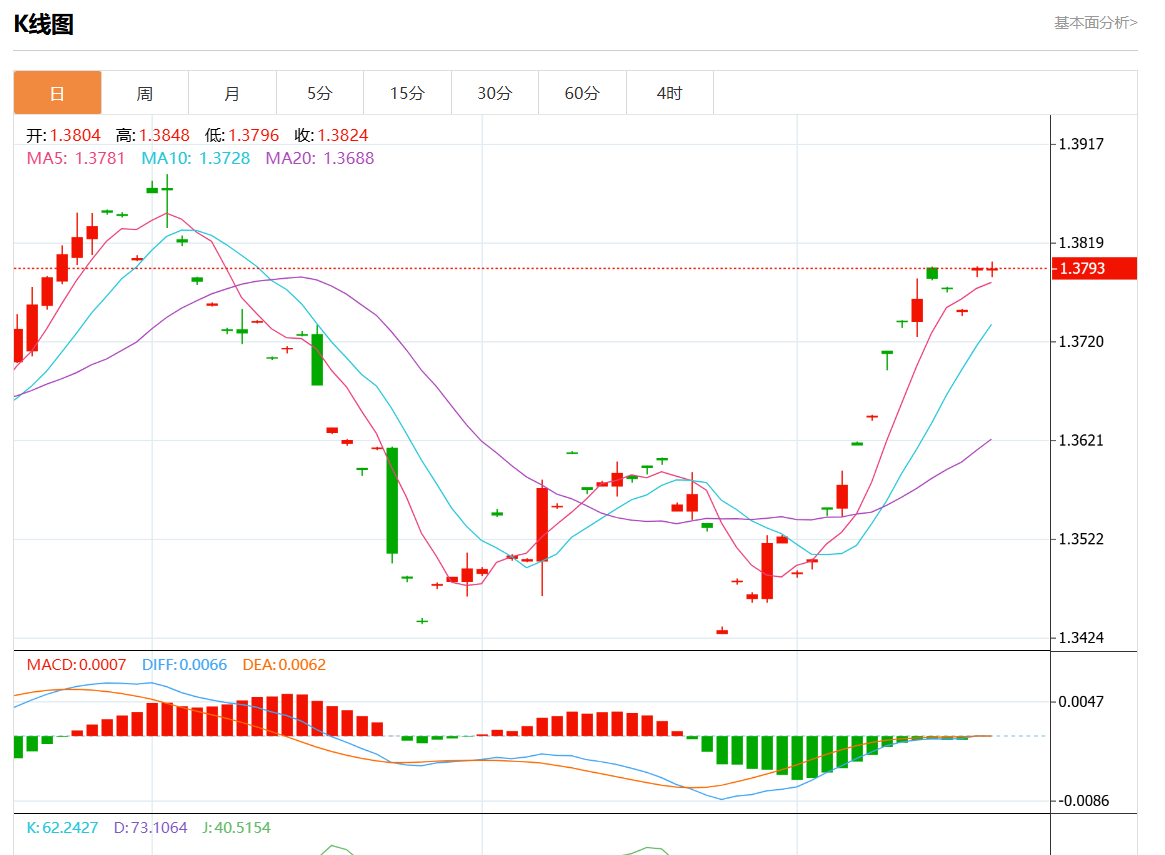1165x855 pixels.
Task: Click the 1.3424 price axis label
Action: point(1081,638)
